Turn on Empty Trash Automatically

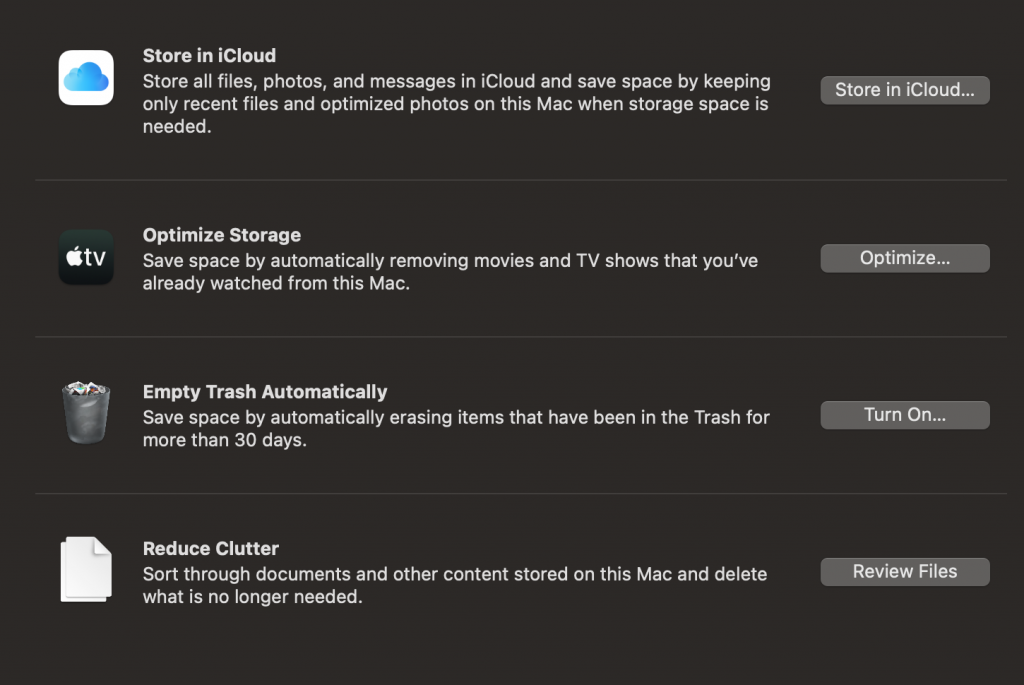904,415
